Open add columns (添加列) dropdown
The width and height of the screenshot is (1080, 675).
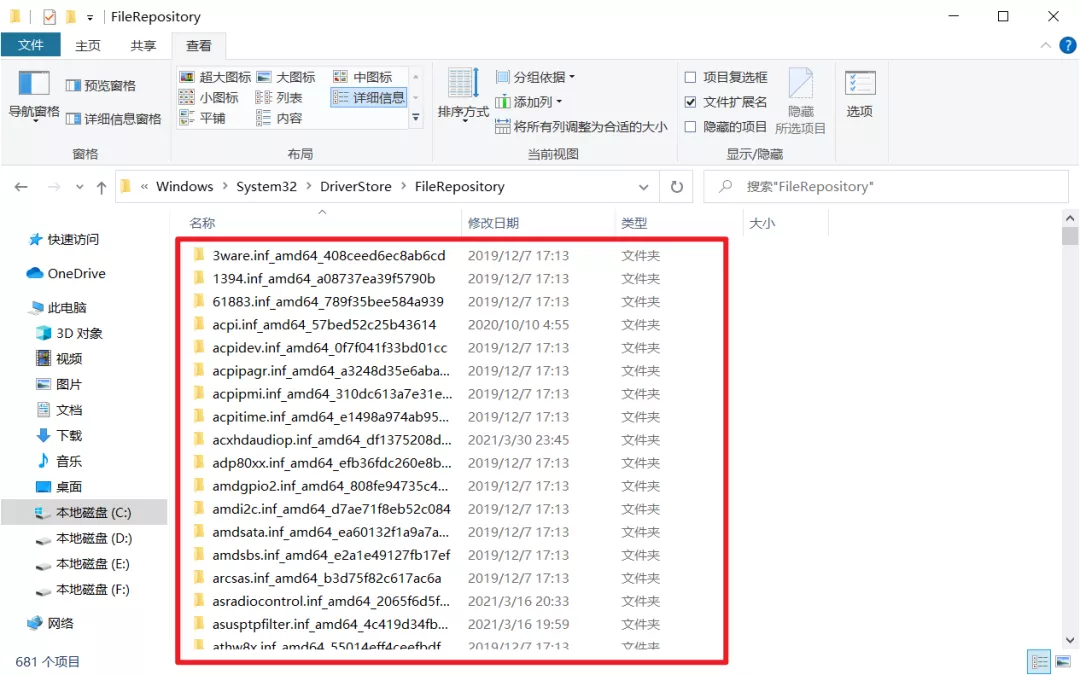click(529, 102)
